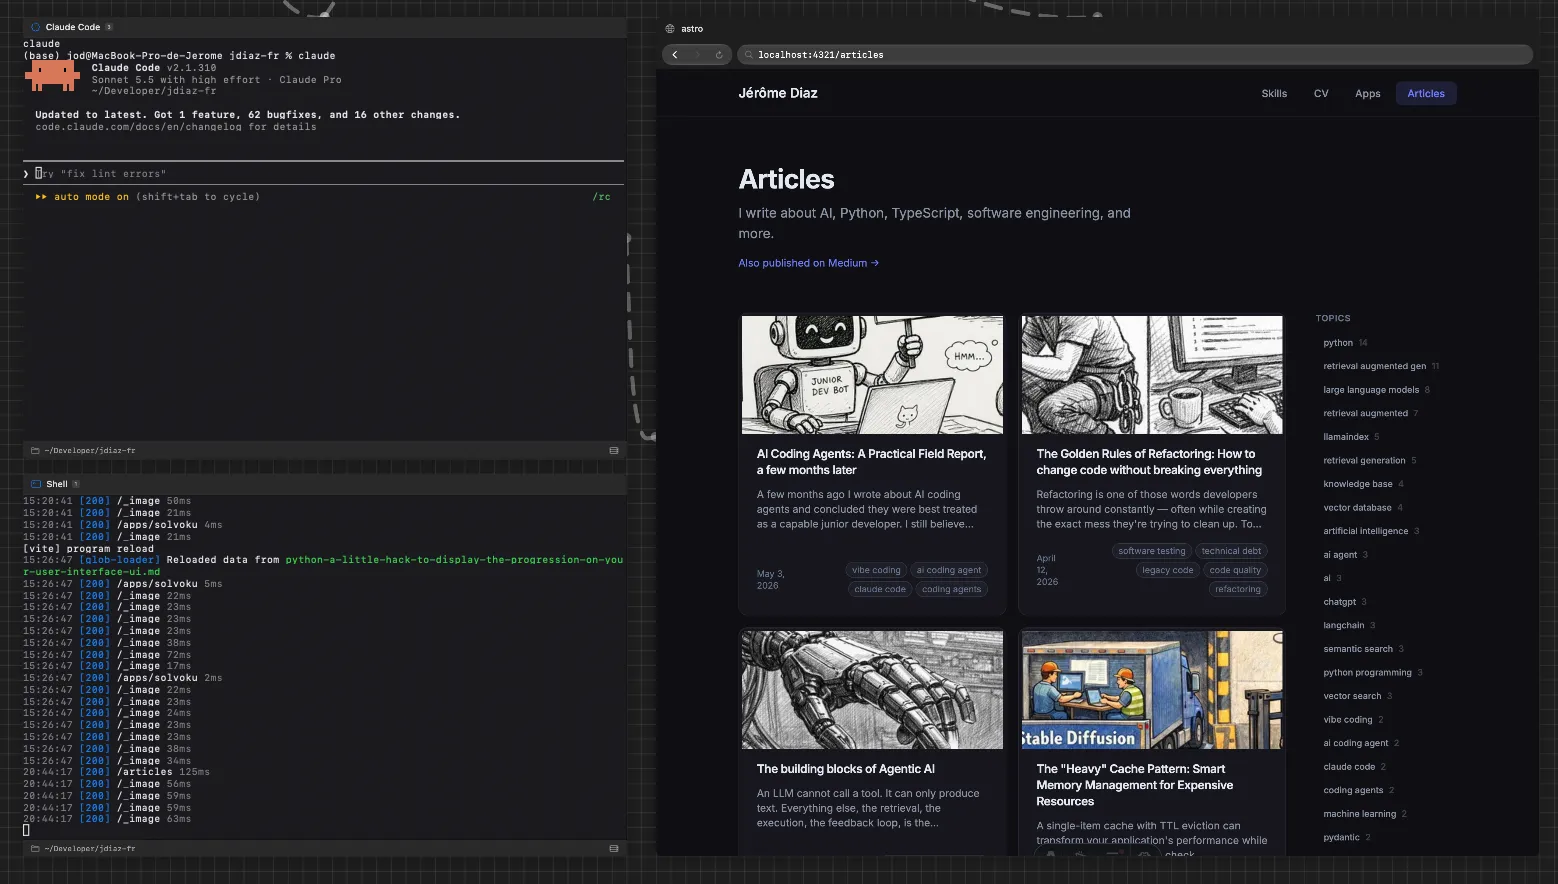1558x884 pixels.
Task: Follow the Also published on Medium link
Action: (x=808, y=263)
